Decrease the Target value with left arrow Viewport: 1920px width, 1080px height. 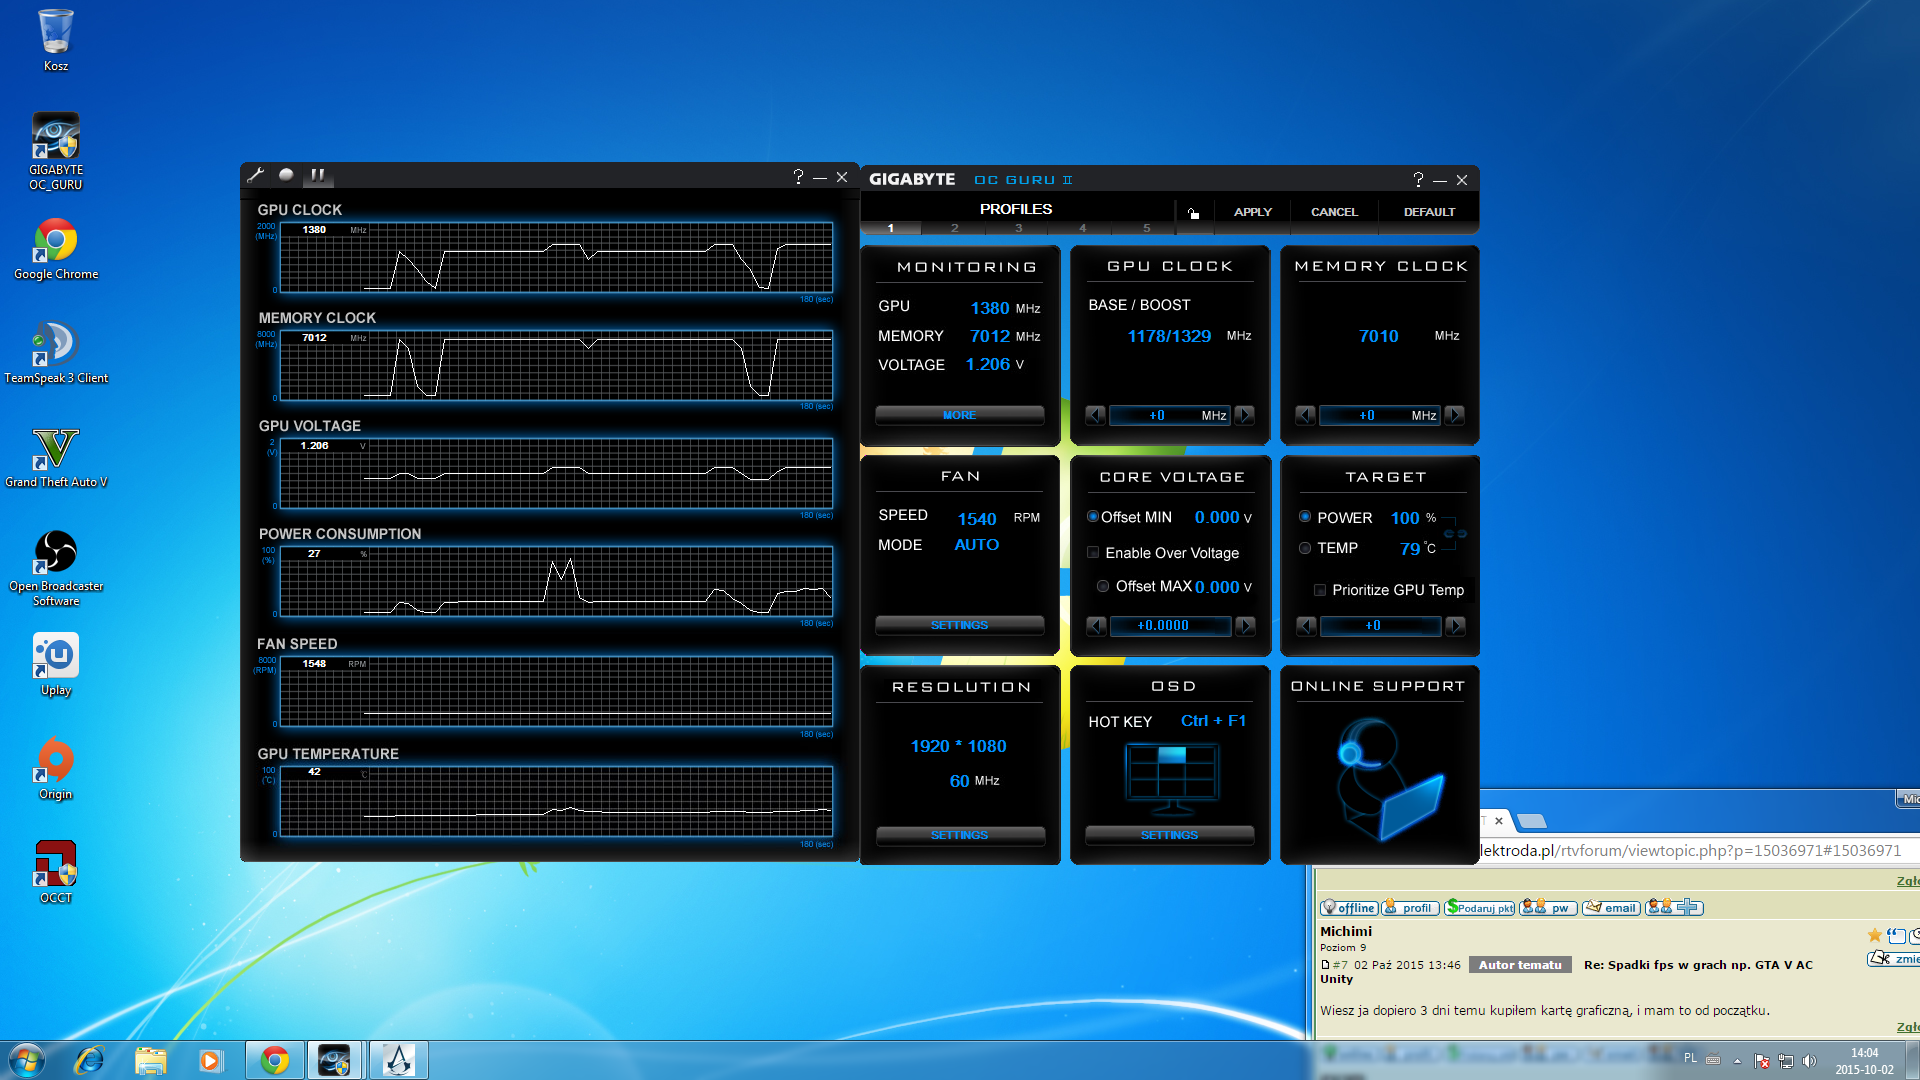click(1307, 626)
